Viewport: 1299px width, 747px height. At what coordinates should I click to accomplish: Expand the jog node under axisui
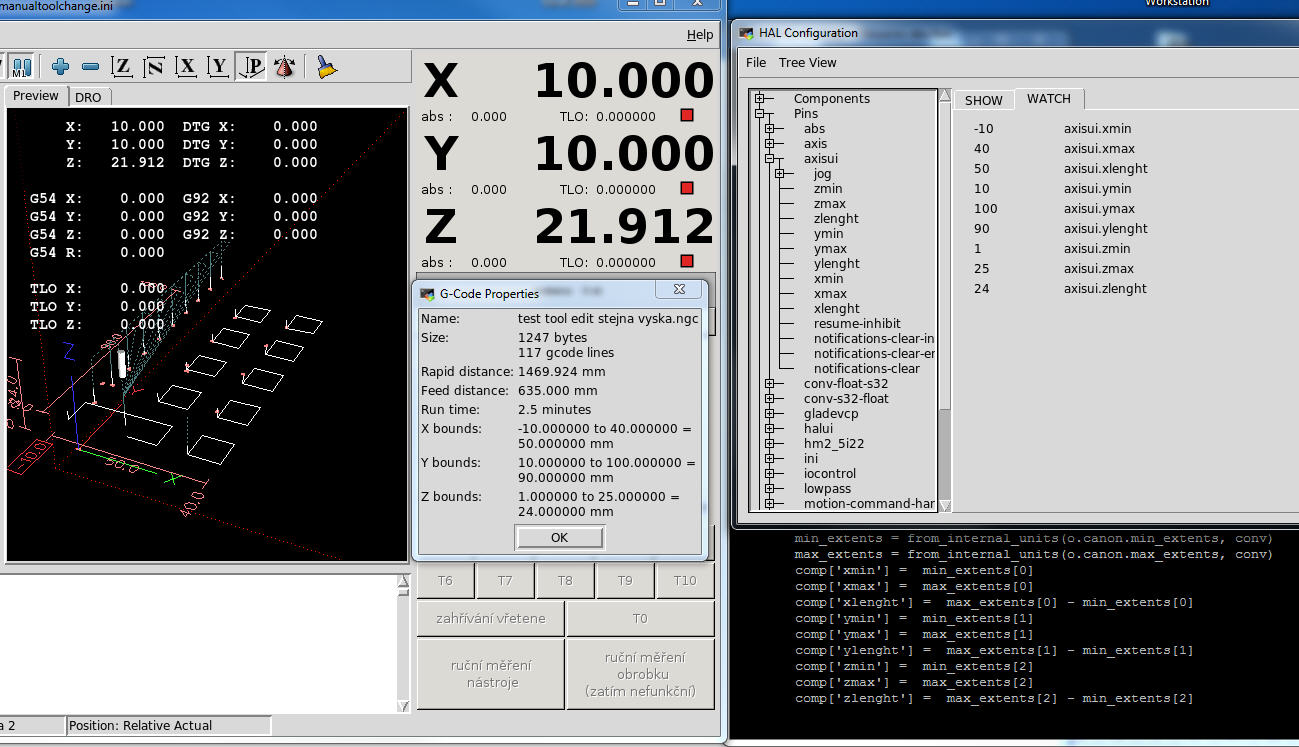780,174
